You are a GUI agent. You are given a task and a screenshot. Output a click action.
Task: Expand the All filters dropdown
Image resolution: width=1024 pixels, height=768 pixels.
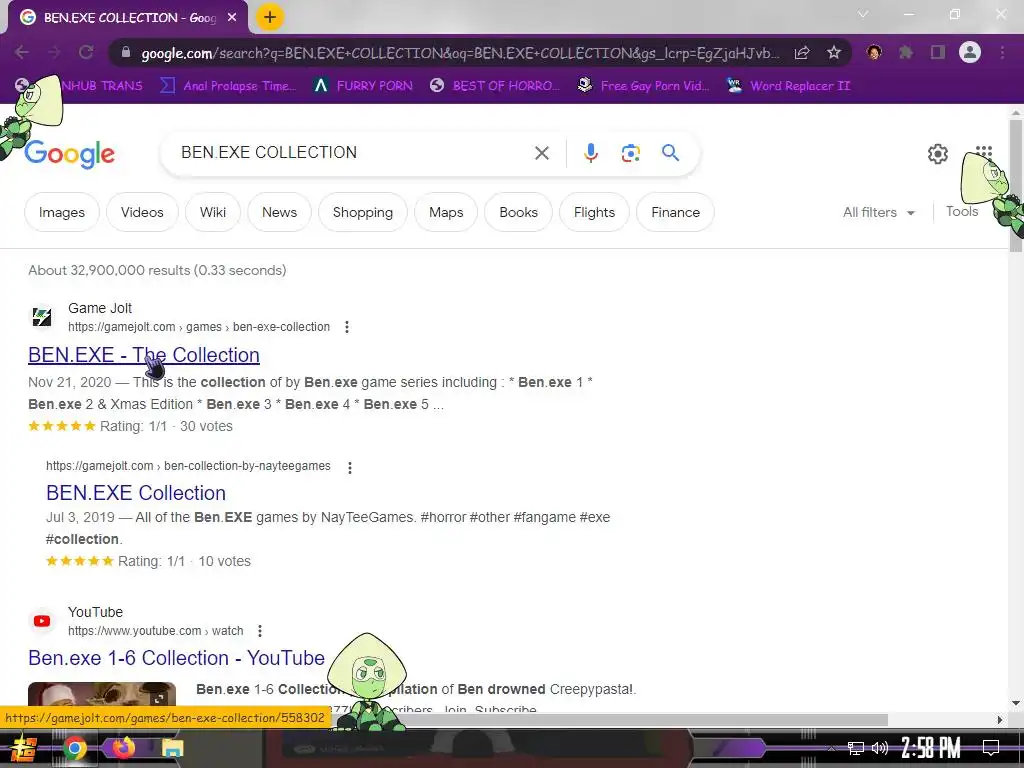coord(878,212)
